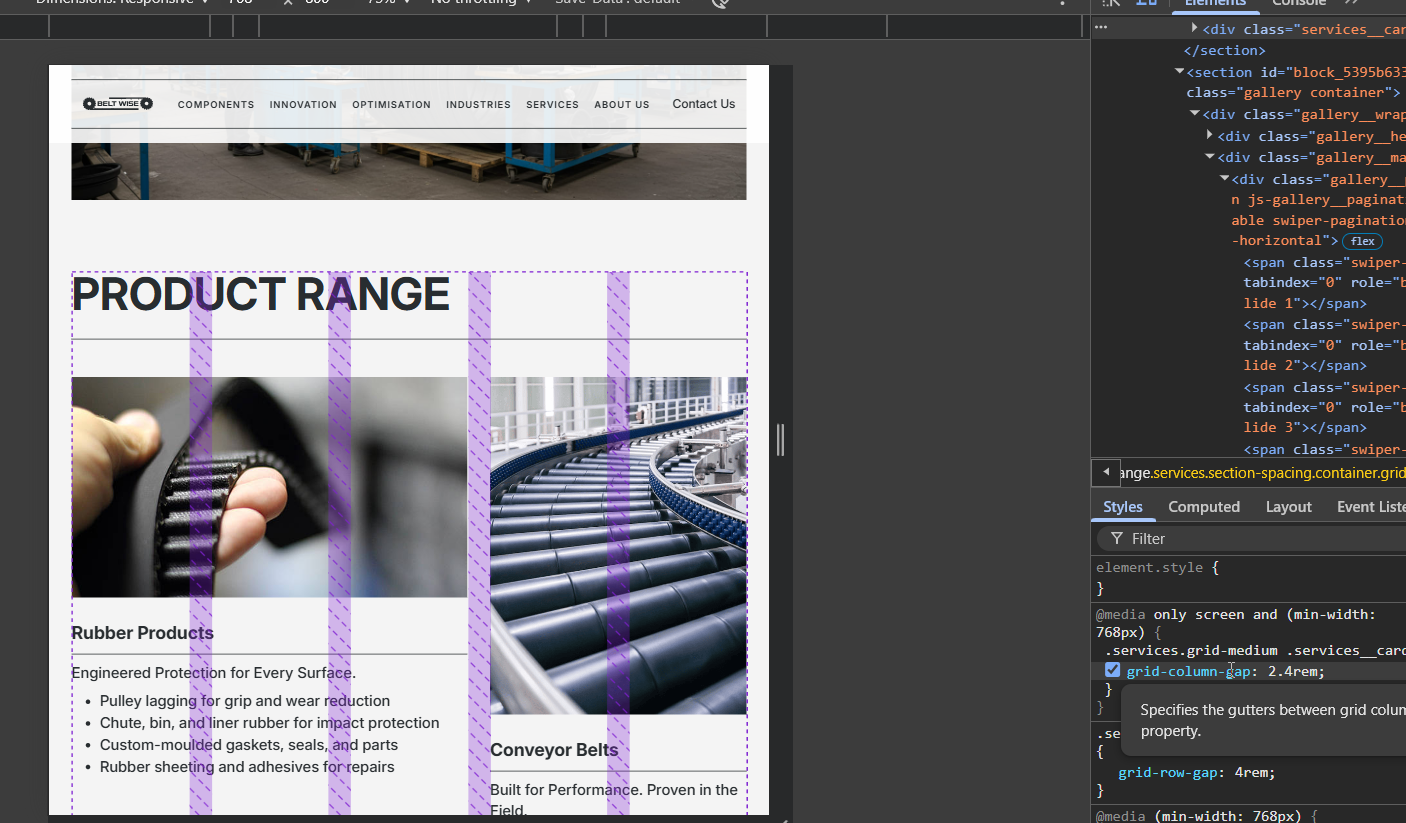1406x823 pixels.
Task: Open the Event Listeners tab
Action: pos(1370,507)
